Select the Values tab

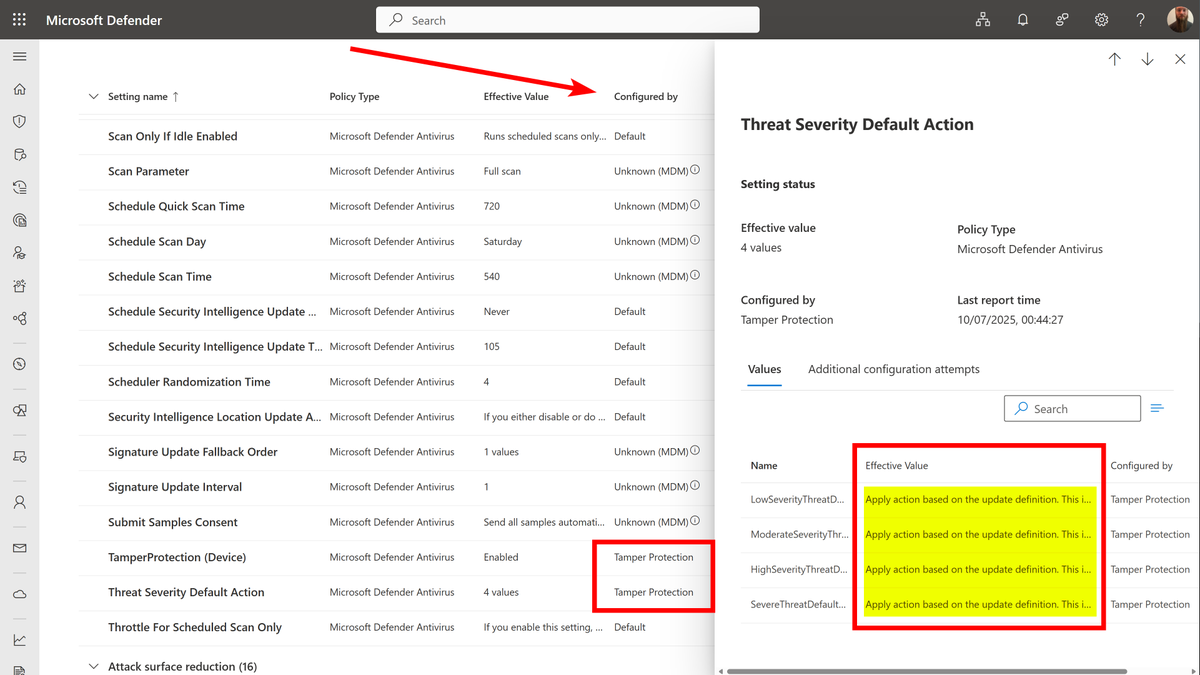[764, 369]
